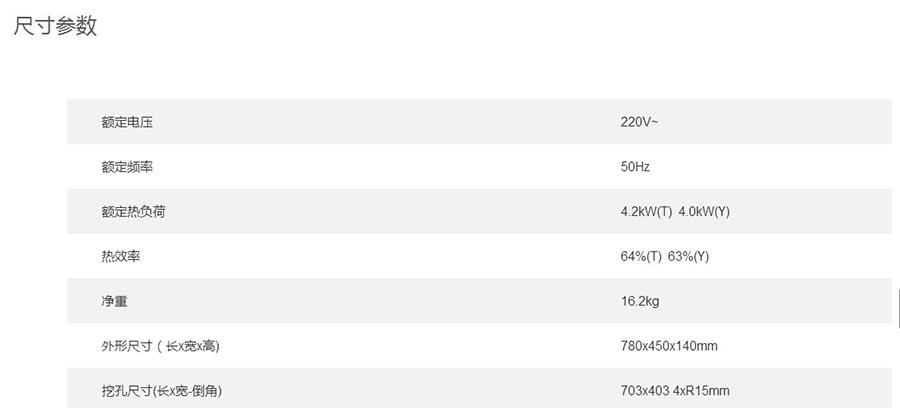Click the 4.0kW(Y) heat load value

(704, 212)
